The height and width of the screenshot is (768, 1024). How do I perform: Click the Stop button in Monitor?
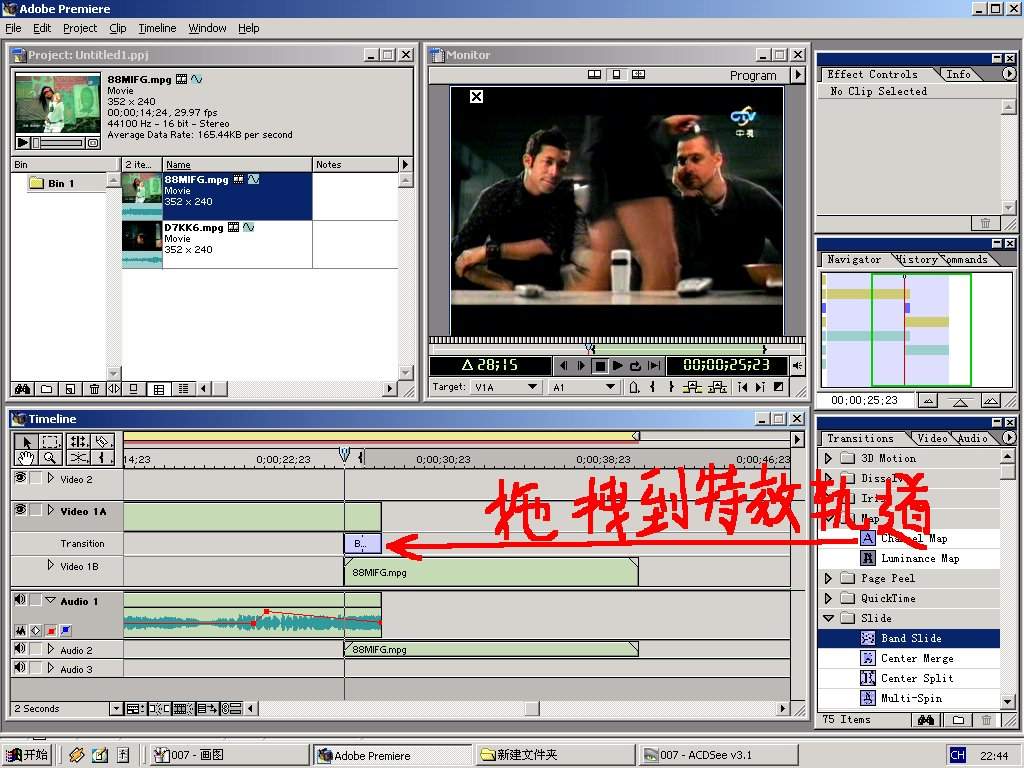(x=600, y=366)
